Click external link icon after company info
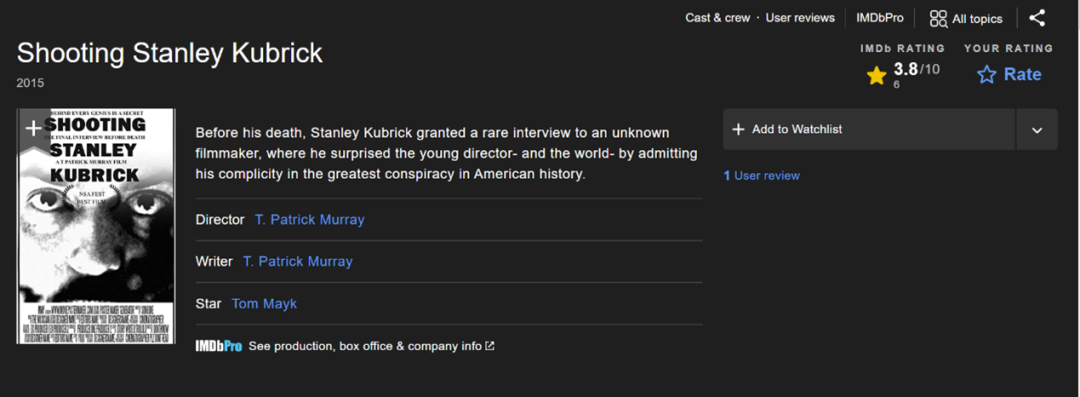Viewport: 1080px width, 397px height. (x=490, y=346)
